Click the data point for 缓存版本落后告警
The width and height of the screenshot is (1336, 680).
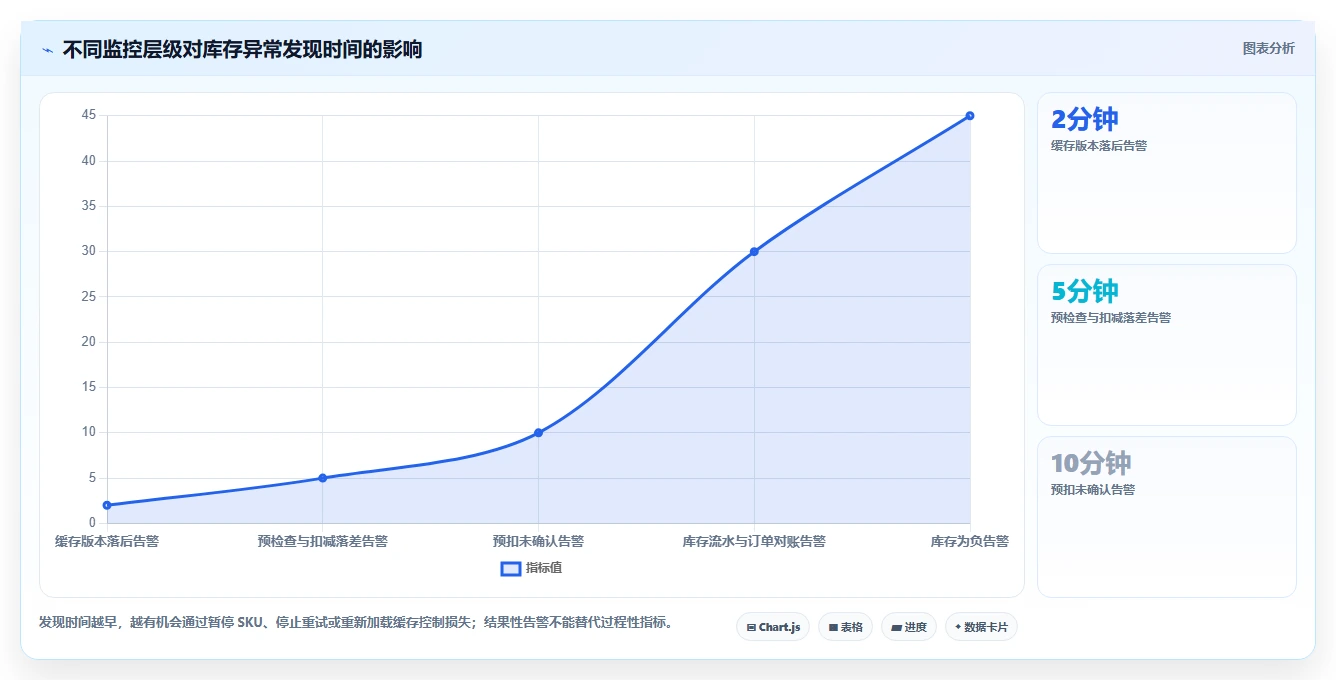click(107, 505)
